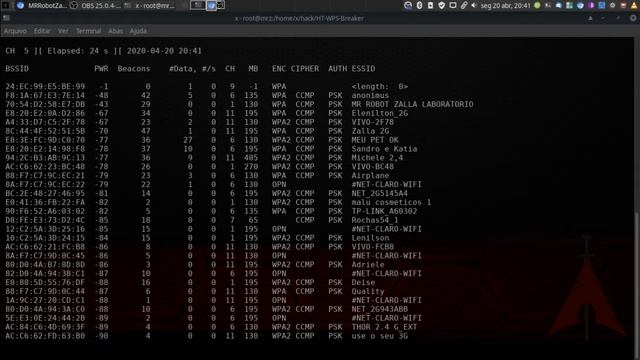The height and width of the screenshot is (360, 640).
Task: Click ESSID Adriele
Action: pos(368,264)
